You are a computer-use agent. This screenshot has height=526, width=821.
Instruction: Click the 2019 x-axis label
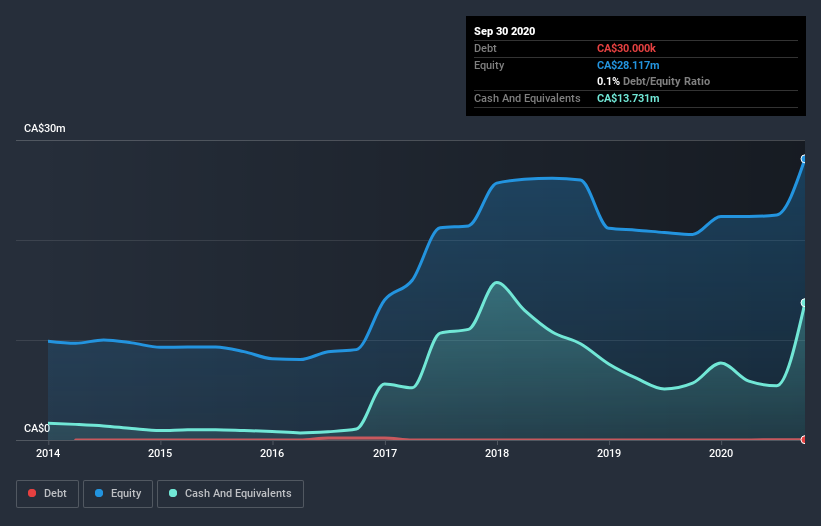(x=609, y=453)
